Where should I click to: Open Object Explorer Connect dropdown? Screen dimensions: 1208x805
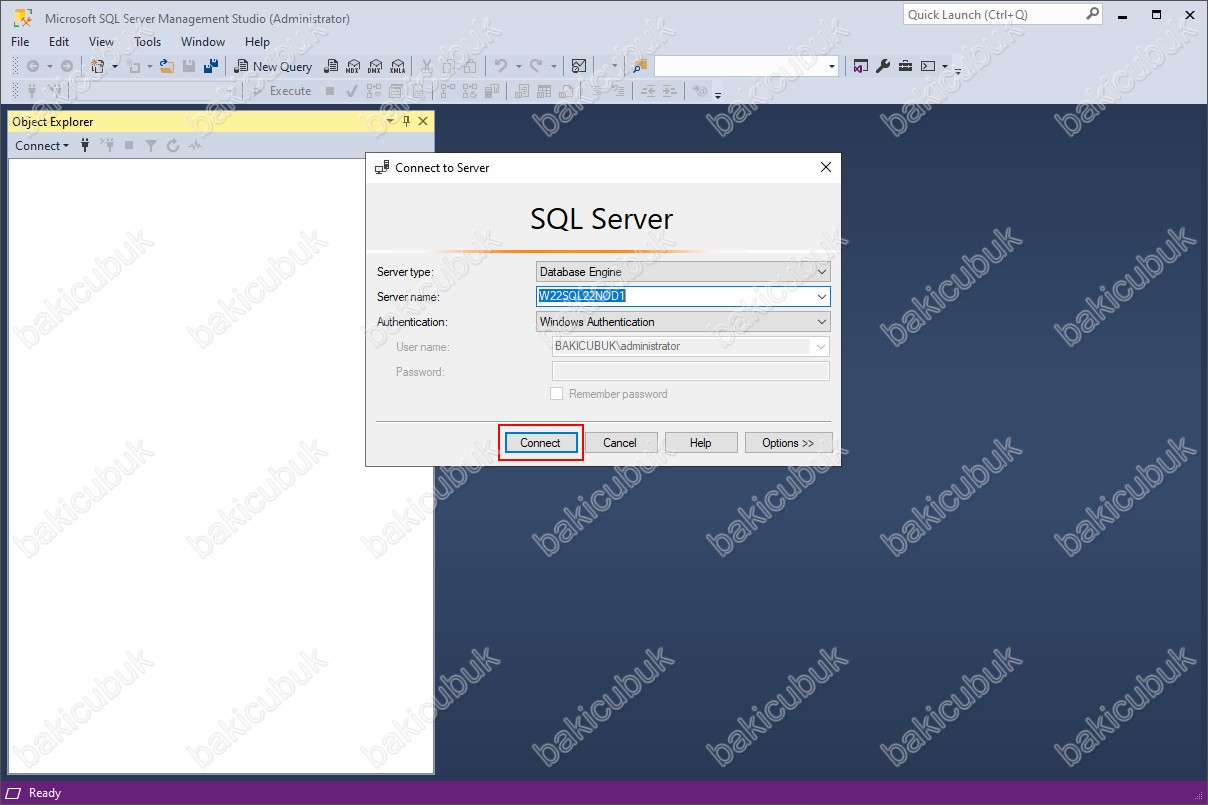point(42,146)
